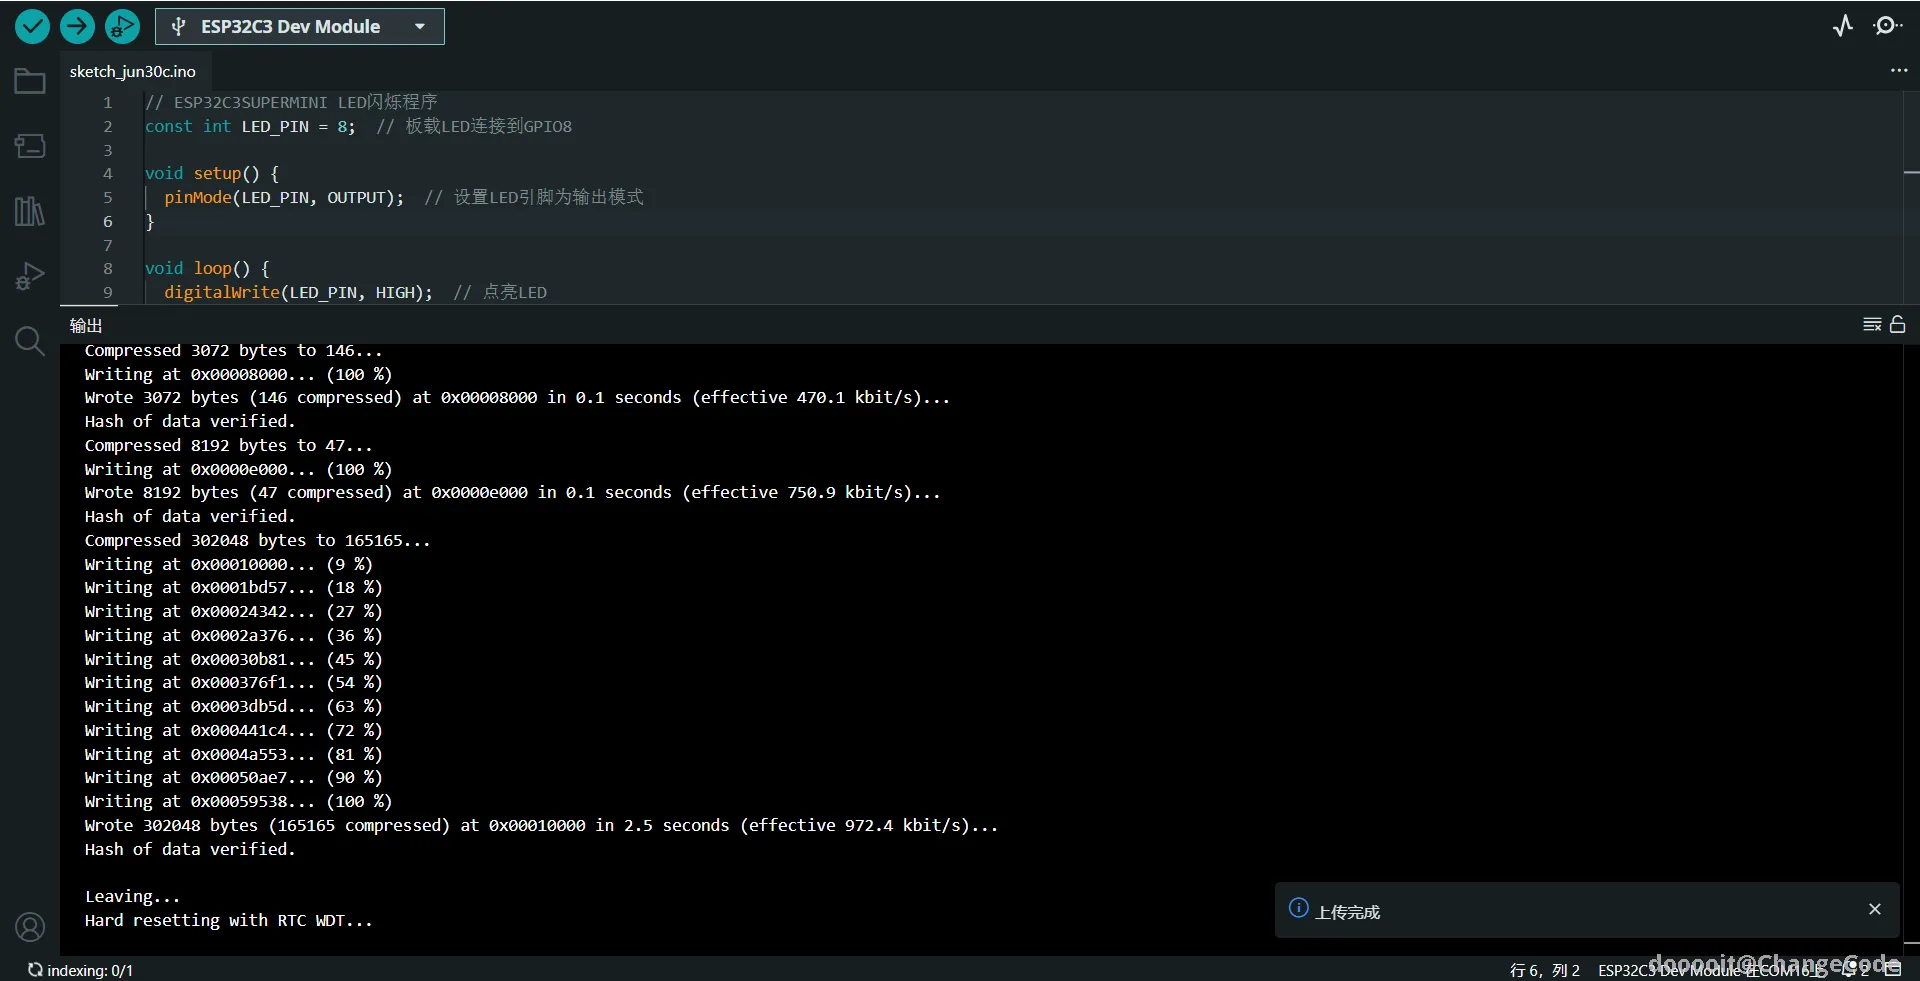The image size is (1920, 981).
Task: Open the Serial Plotter
Action: click(x=1843, y=26)
